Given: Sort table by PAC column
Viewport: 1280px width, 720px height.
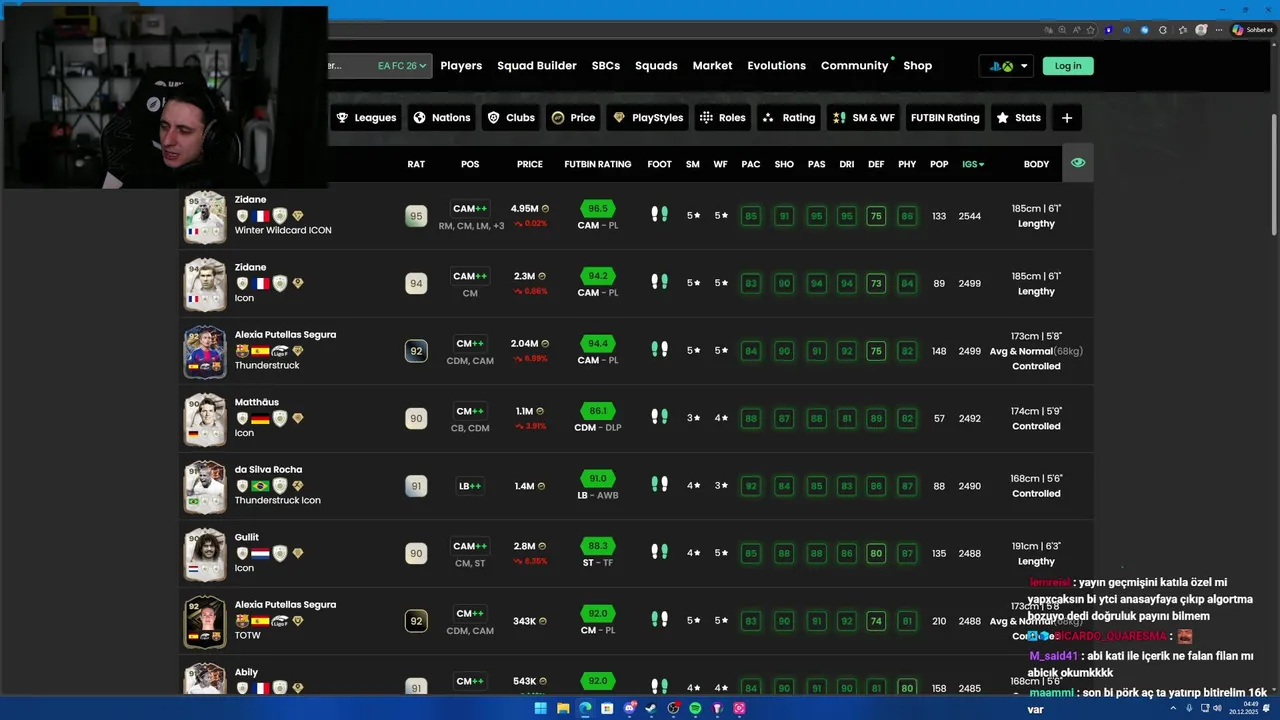Looking at the screenshot, I should tap(751, 164).
